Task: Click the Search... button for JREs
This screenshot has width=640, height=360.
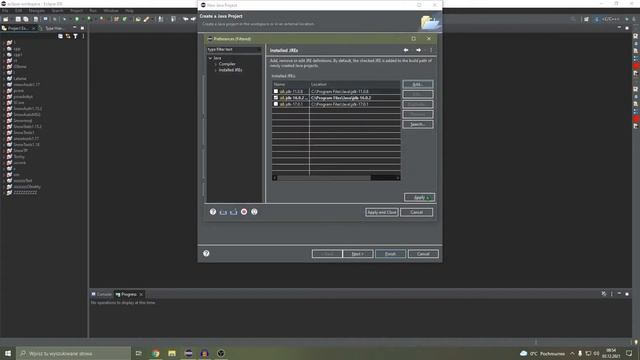Action: click(418, 124)
